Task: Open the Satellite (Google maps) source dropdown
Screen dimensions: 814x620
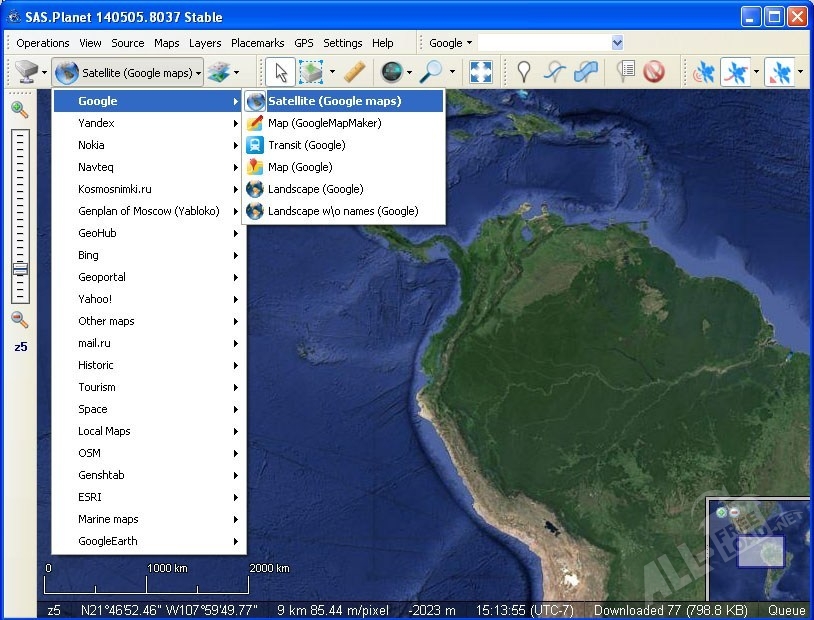Action: click(128, 72)
